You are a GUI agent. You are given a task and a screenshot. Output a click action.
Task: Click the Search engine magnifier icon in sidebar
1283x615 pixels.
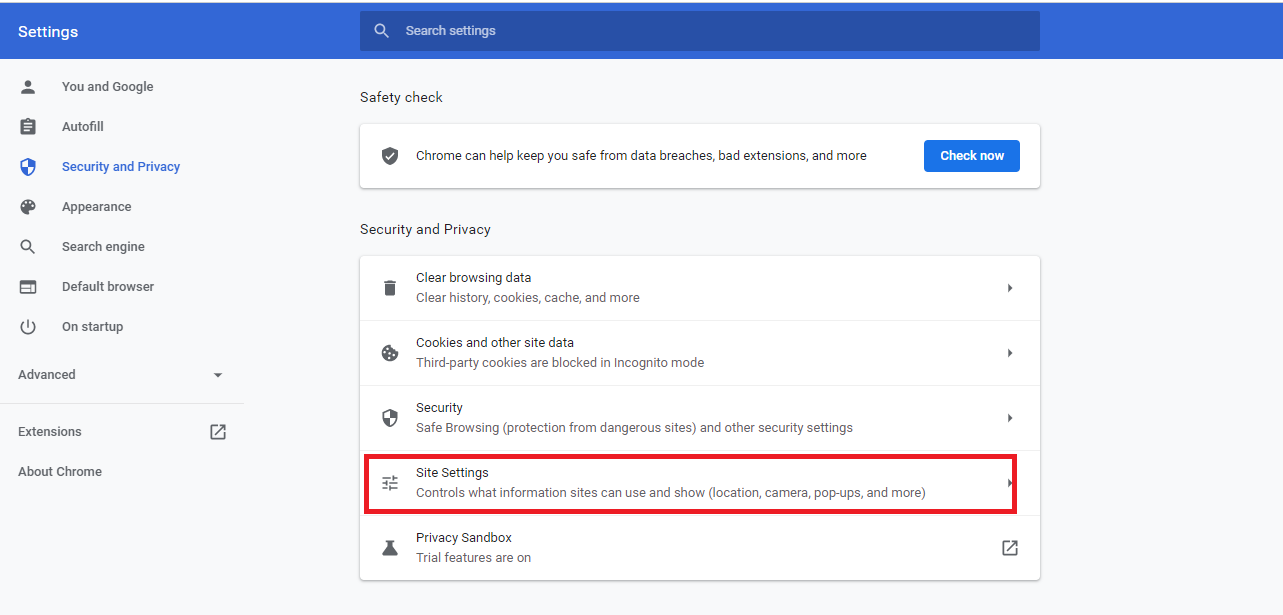click(28, 247)
